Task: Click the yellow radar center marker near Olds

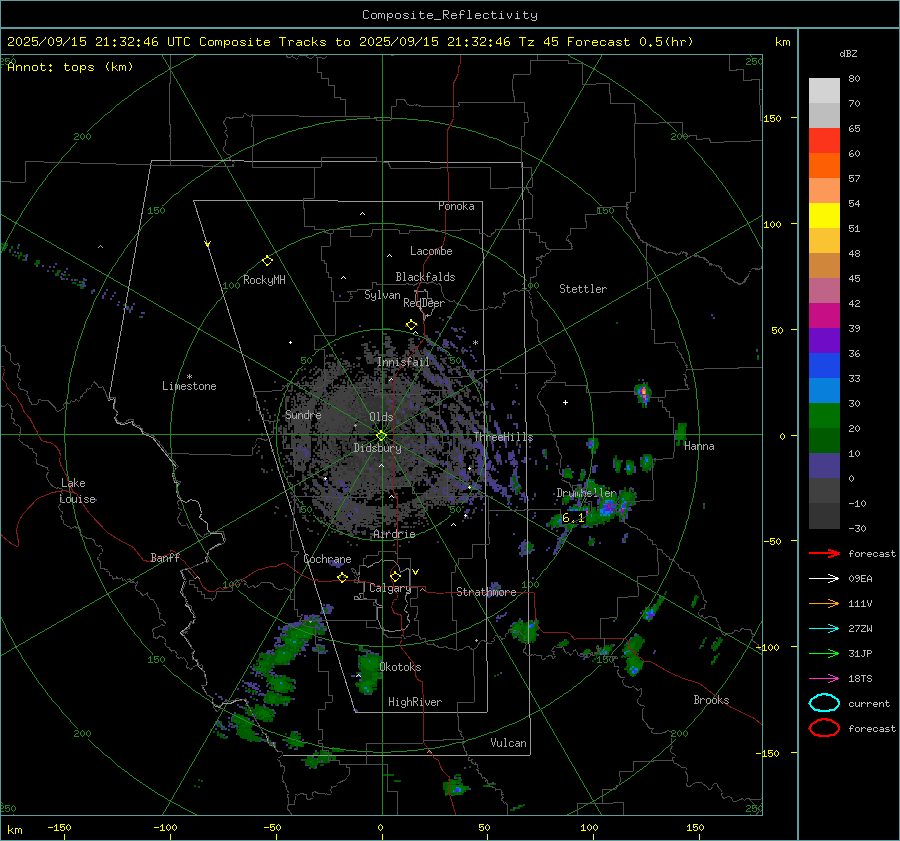Action: tap(381, 436)
